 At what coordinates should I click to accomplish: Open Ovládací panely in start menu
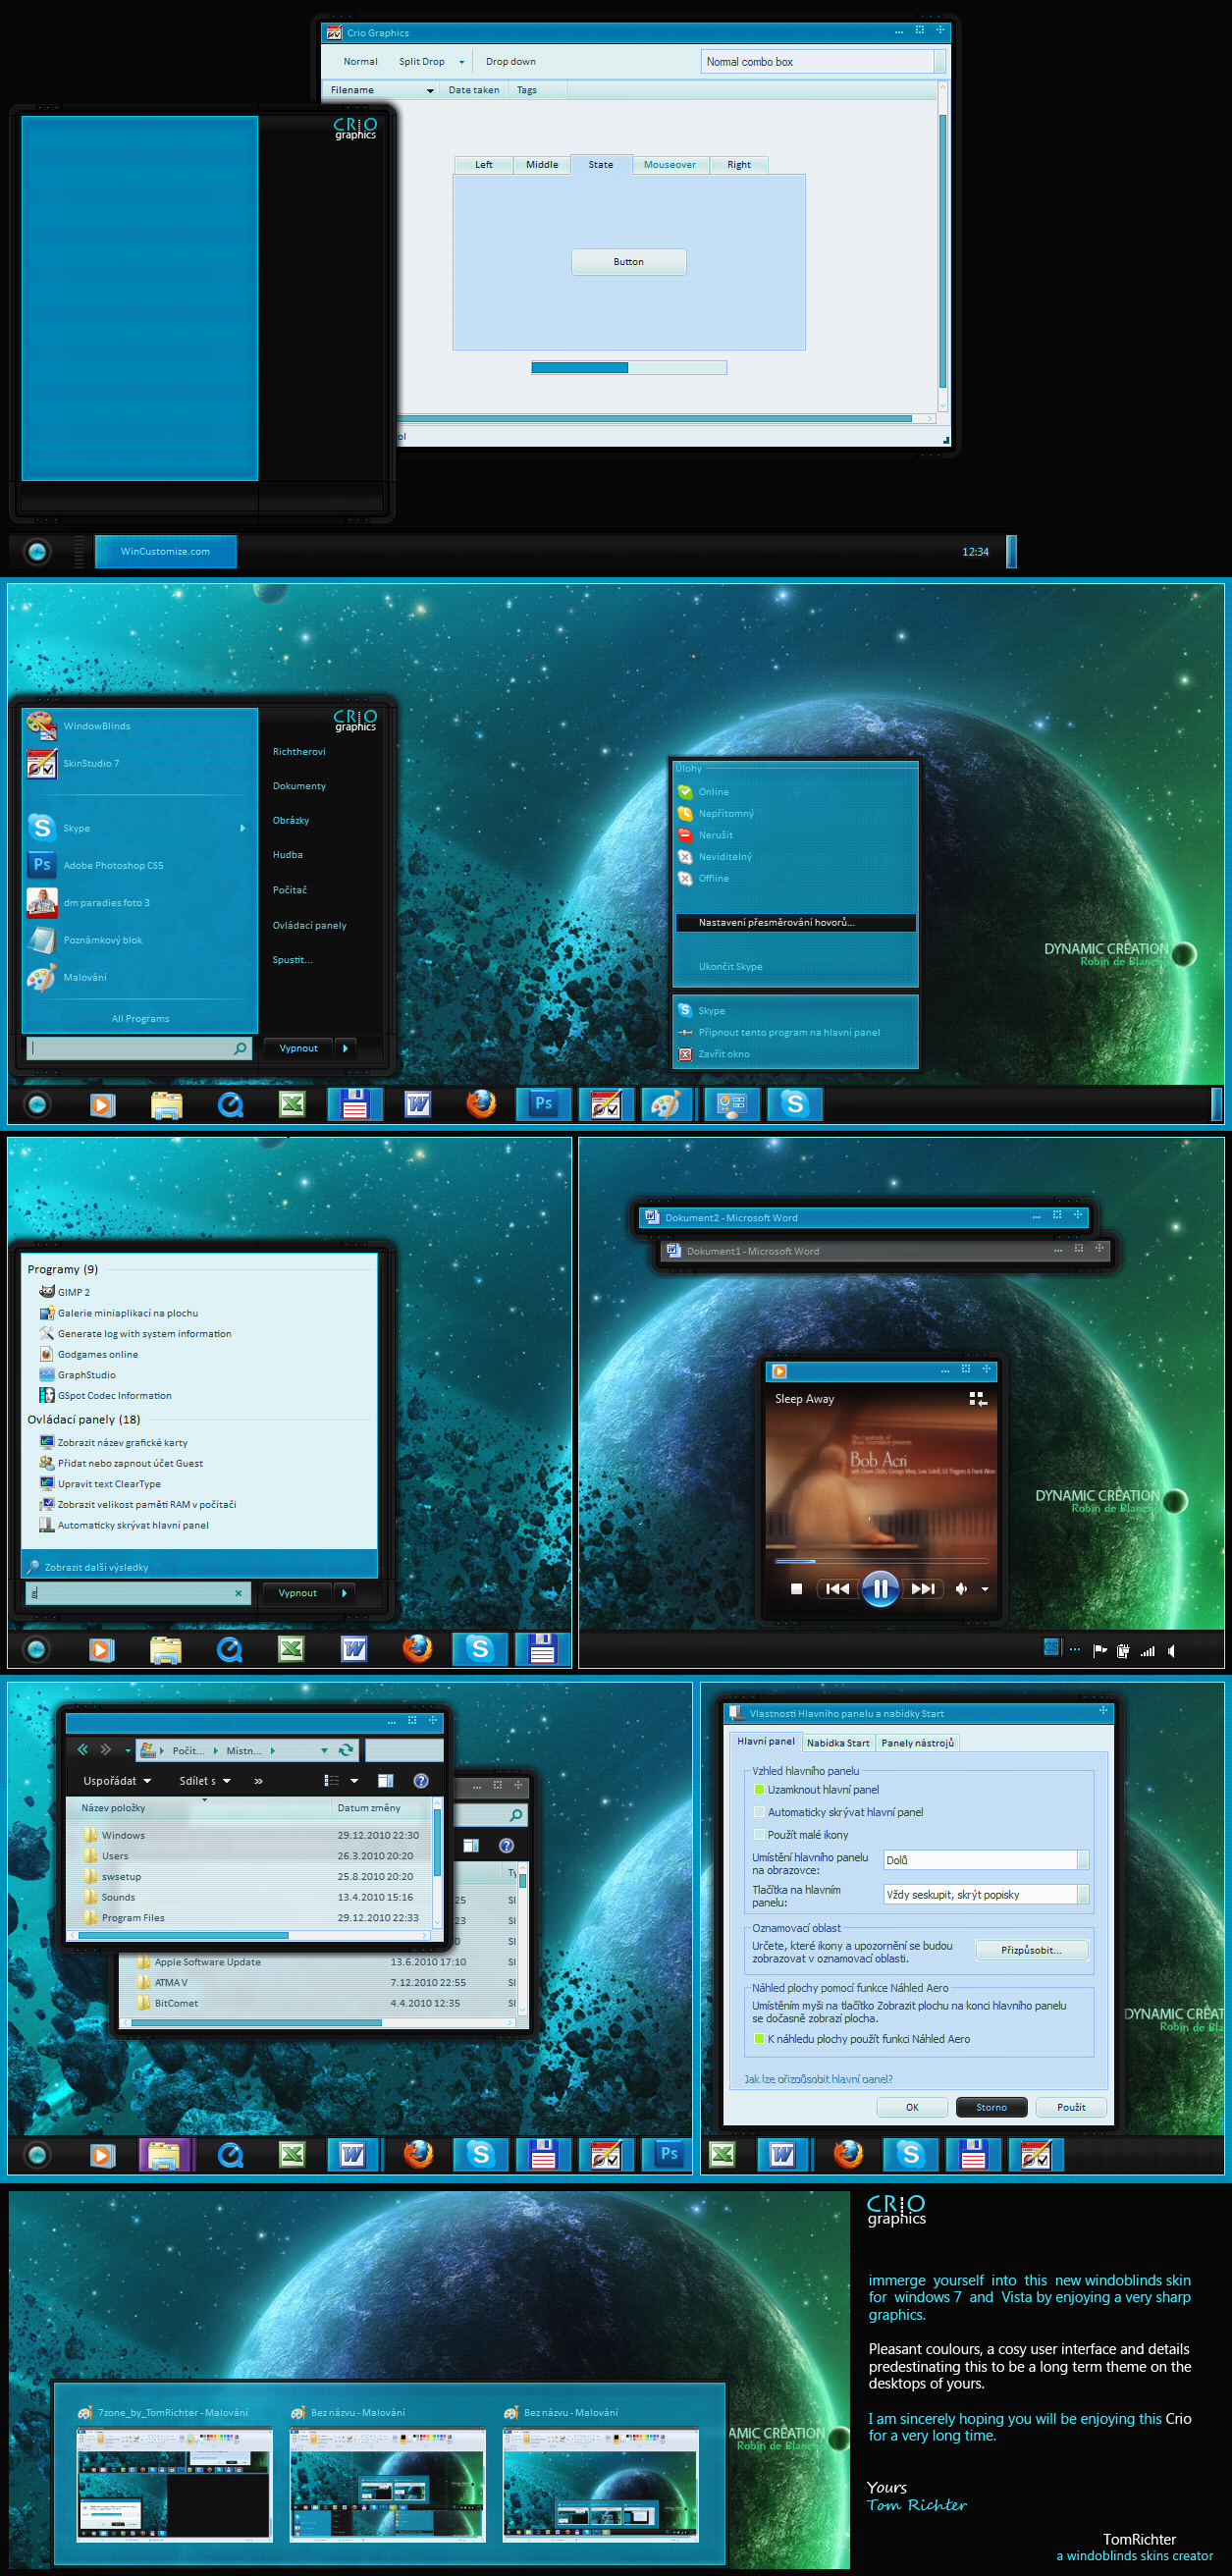[309, 925]
